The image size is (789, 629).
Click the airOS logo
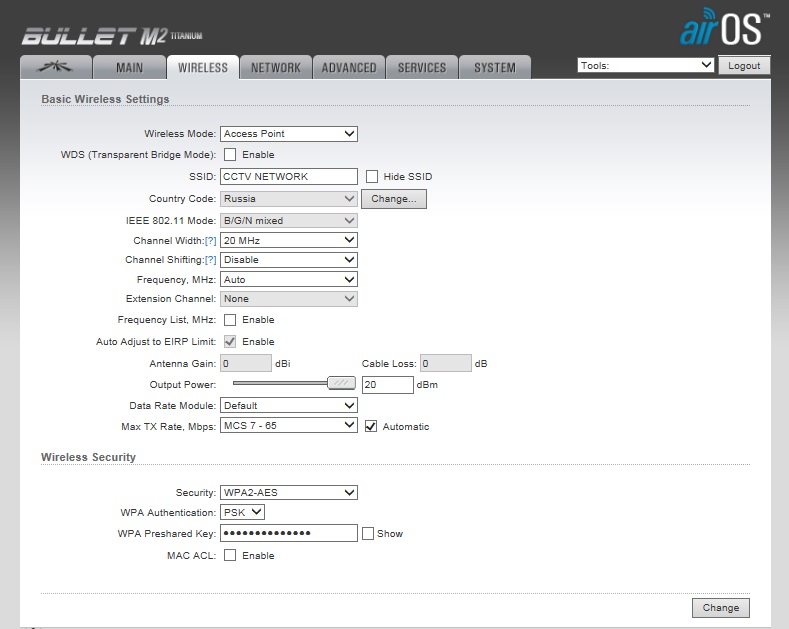click(725, 28)
